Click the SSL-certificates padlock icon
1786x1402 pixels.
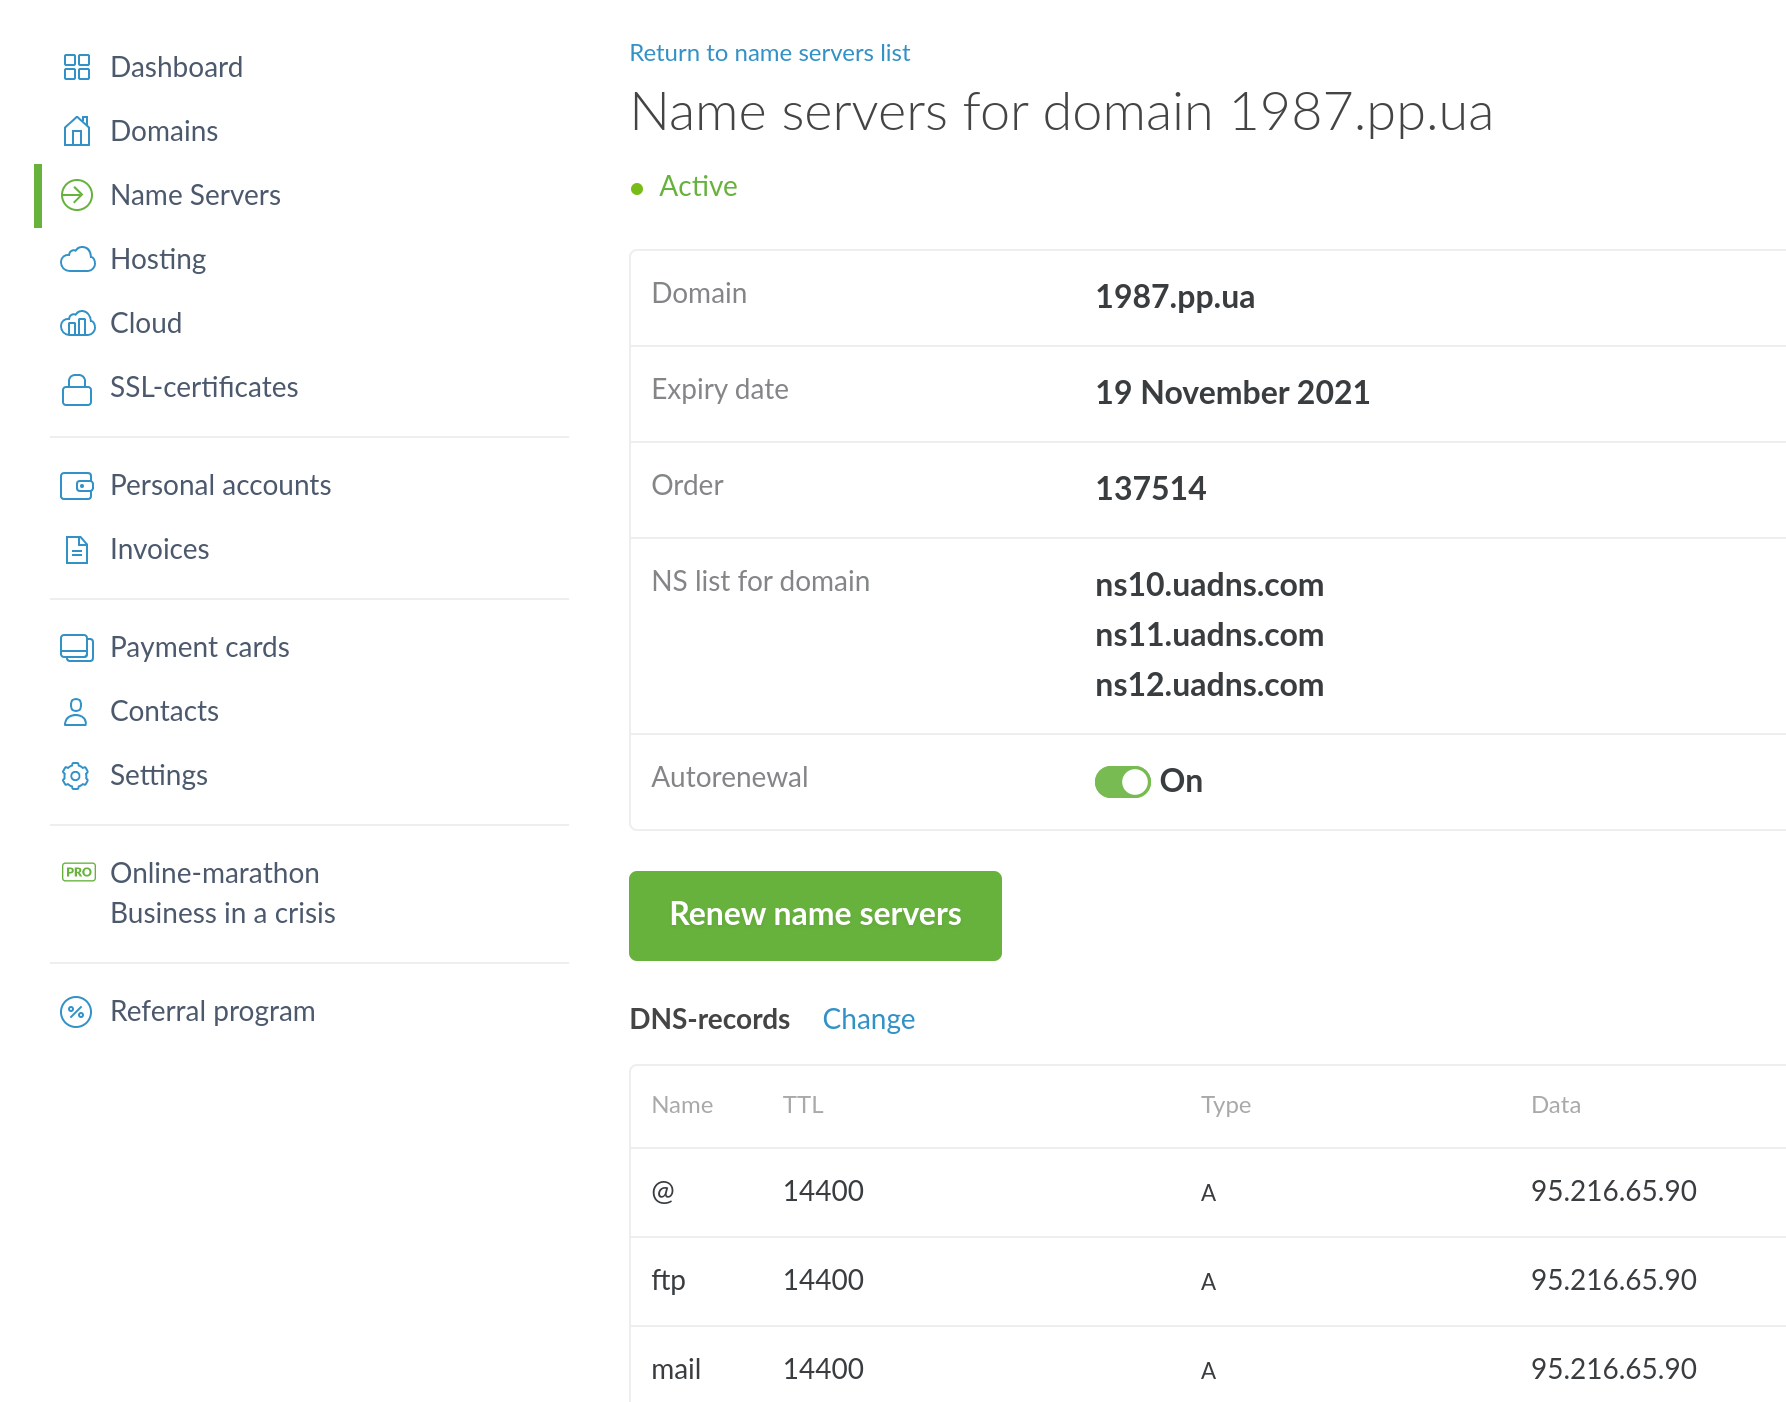pos(77,388)
